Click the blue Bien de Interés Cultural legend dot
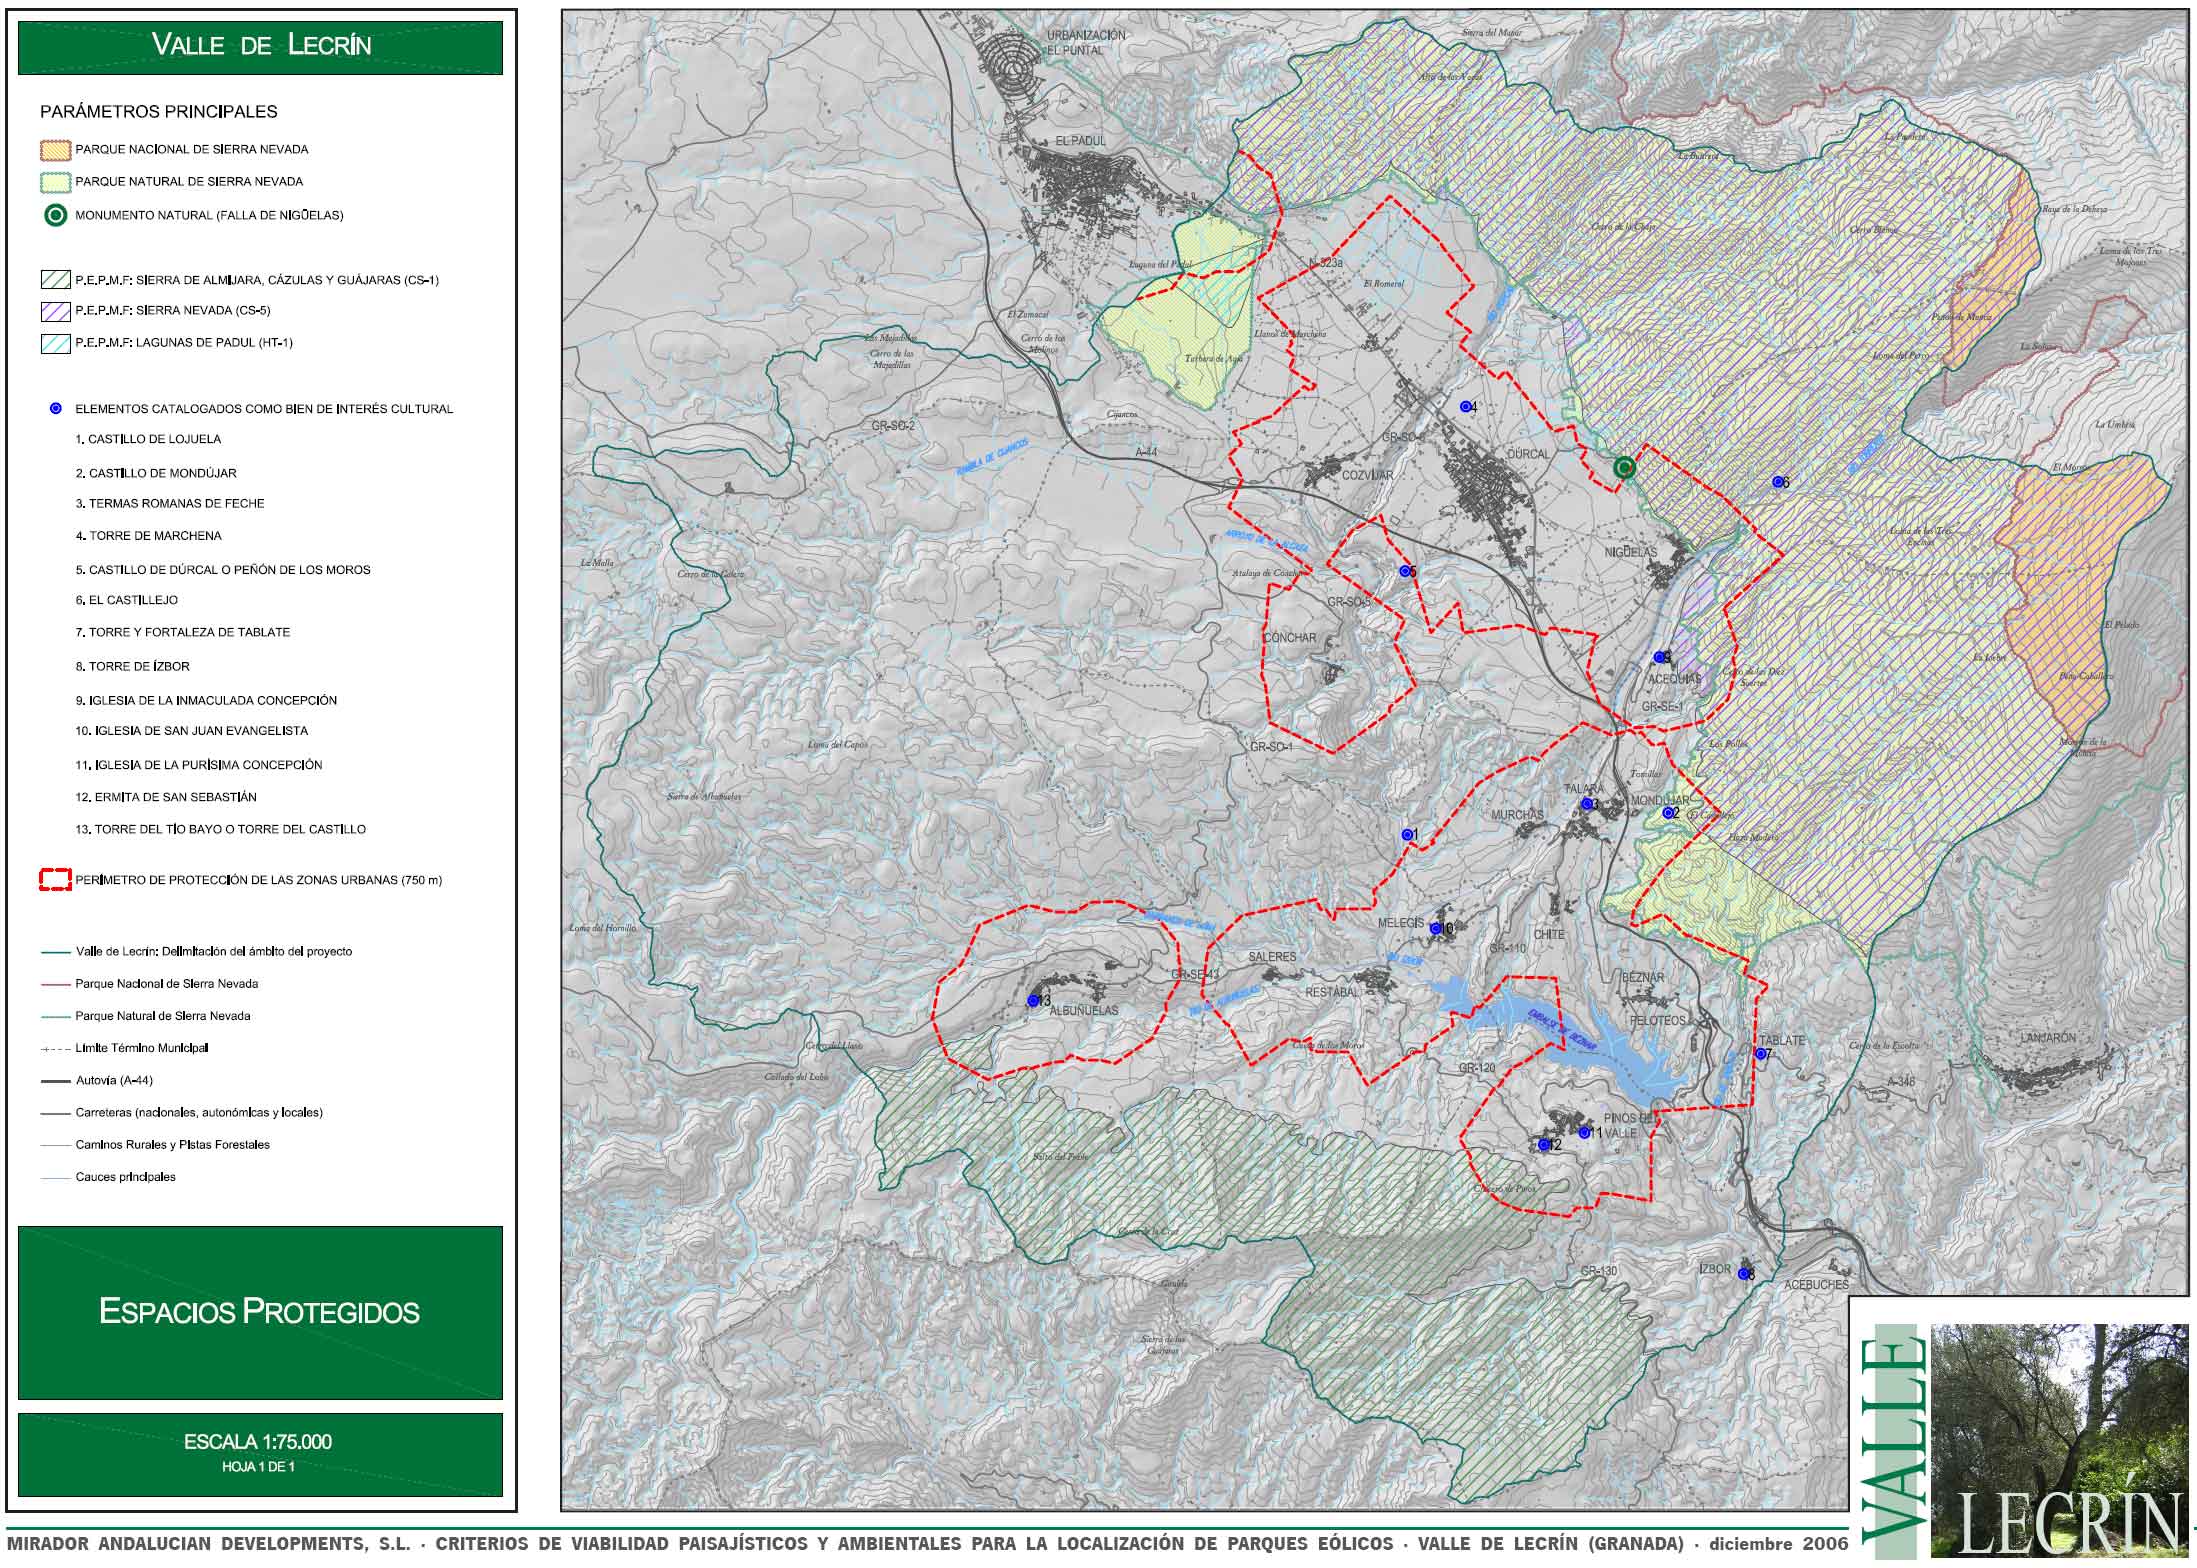The image size is (2197, 1568). [x=56, y=409]
